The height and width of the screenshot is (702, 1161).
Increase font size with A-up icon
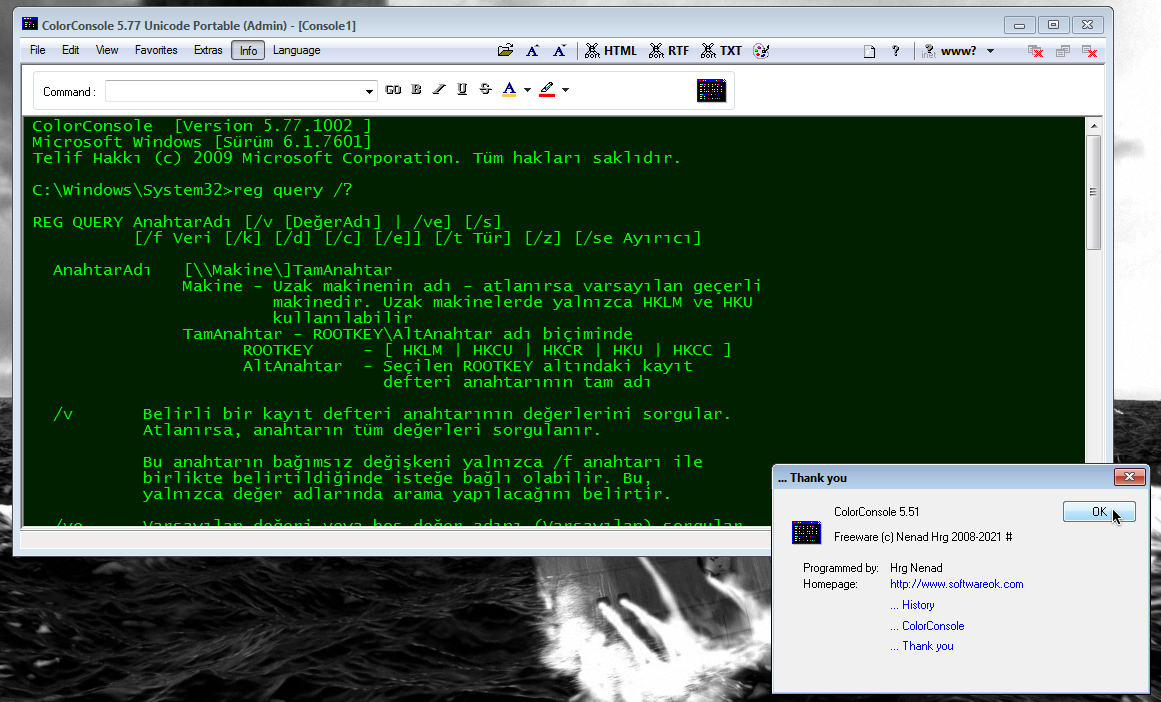532,50
